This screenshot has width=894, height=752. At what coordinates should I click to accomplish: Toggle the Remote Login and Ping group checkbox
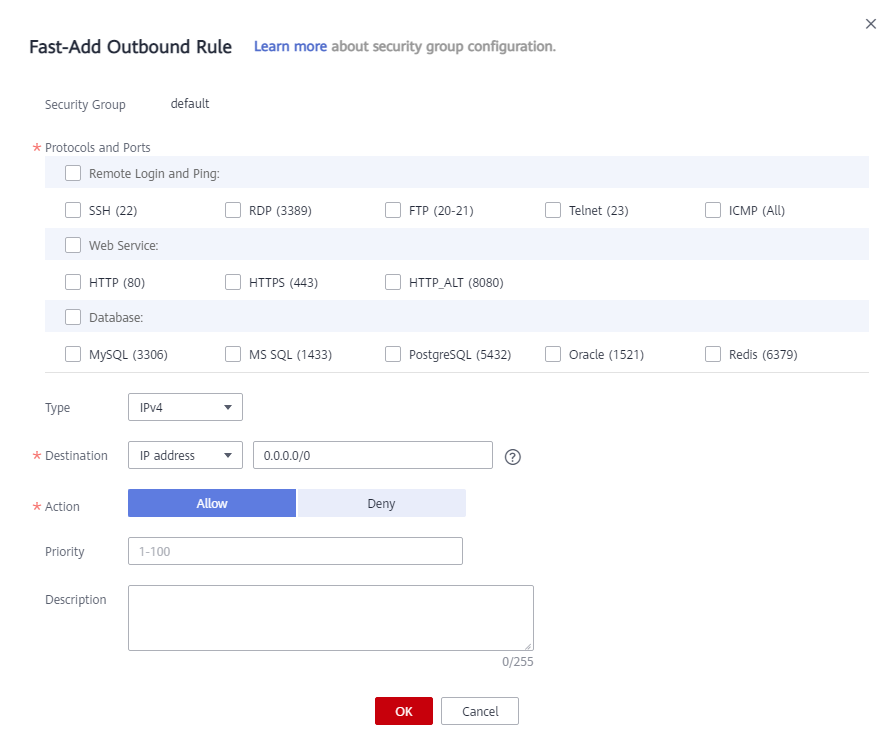pyautogui.click(x=73, y=173)
